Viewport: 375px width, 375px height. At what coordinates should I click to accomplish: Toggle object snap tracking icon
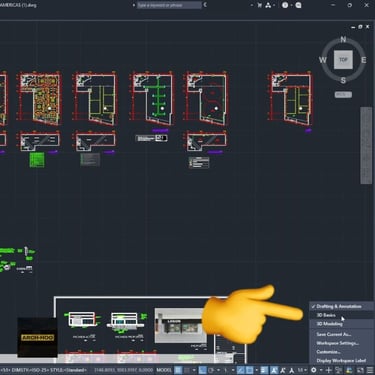point(241,370)
